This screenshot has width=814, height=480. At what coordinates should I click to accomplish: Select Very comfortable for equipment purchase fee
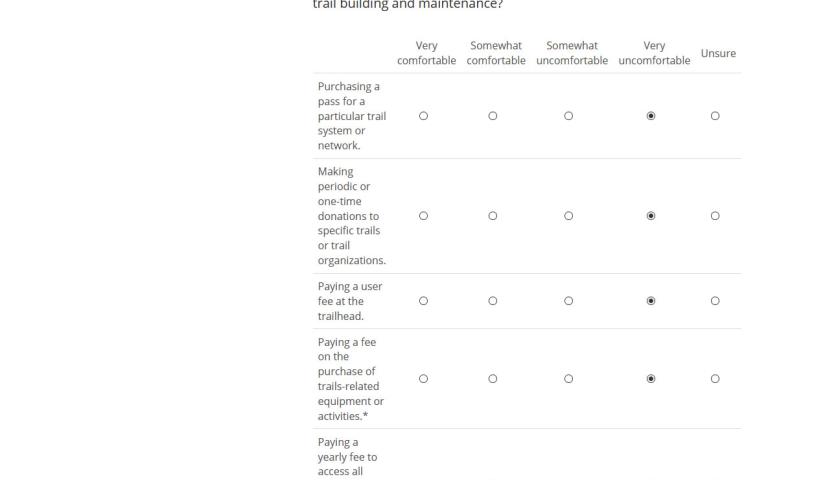(x=423, y=379)
